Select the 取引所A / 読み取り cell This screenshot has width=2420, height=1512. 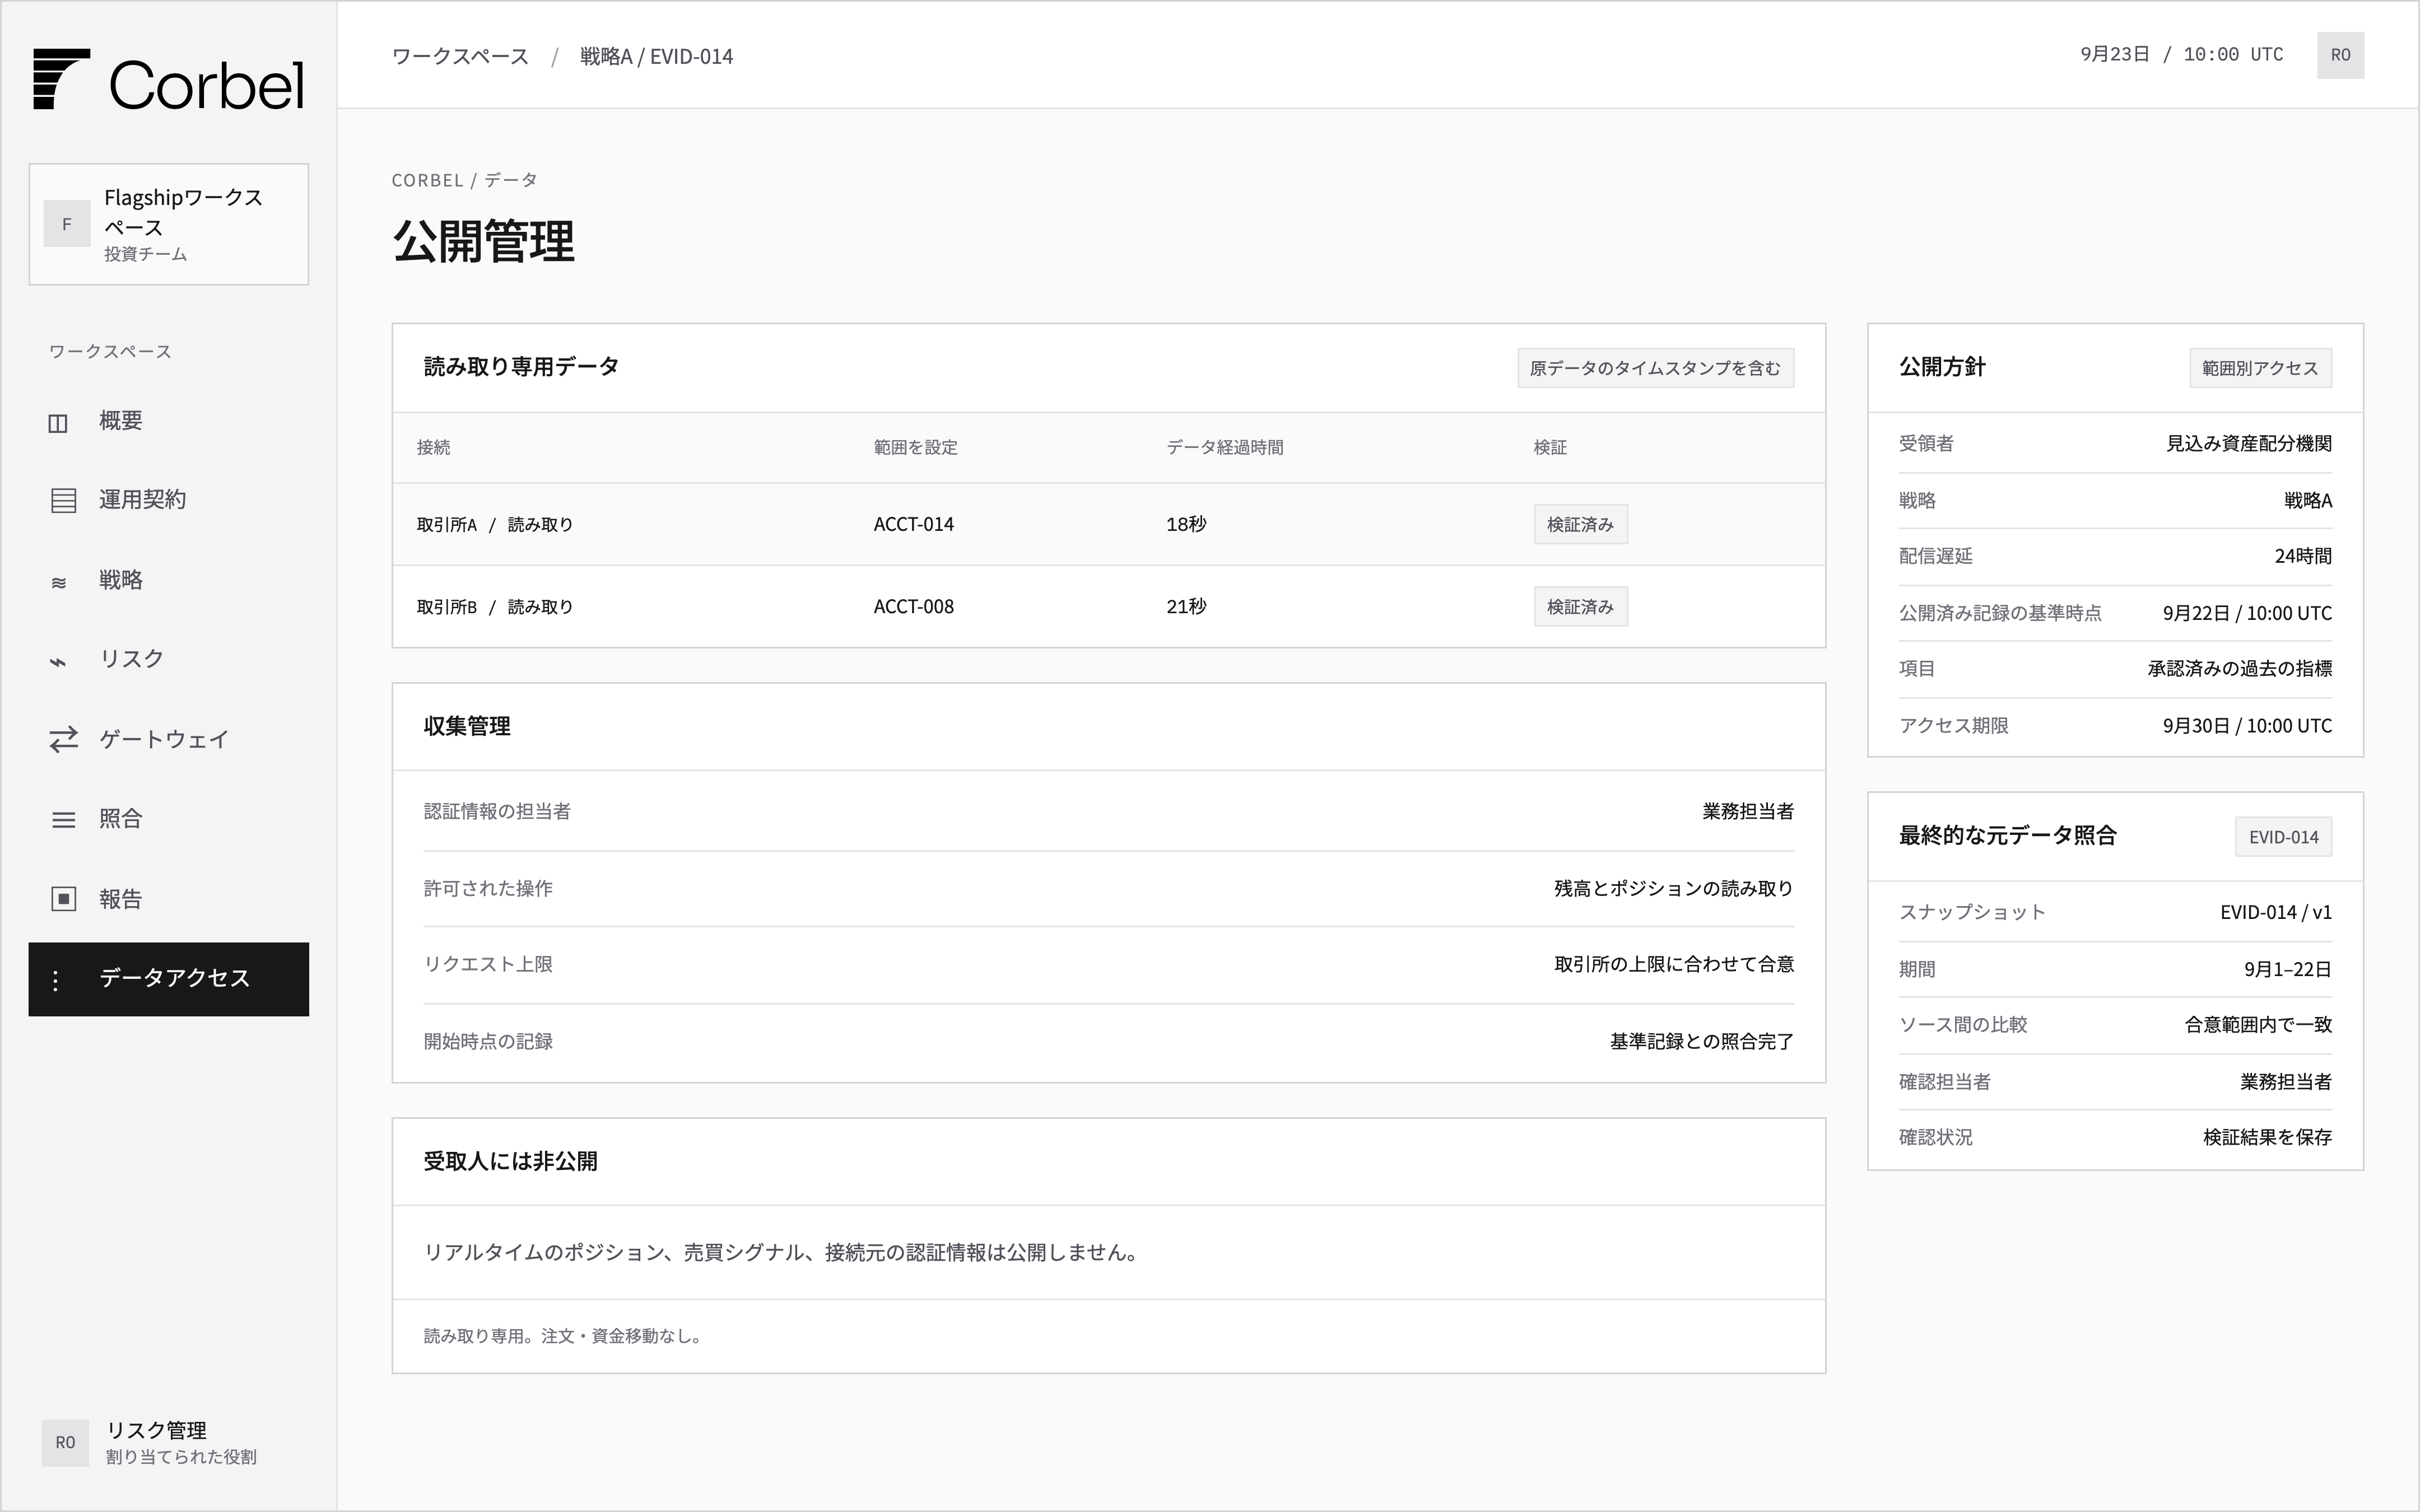coord(495,525)
